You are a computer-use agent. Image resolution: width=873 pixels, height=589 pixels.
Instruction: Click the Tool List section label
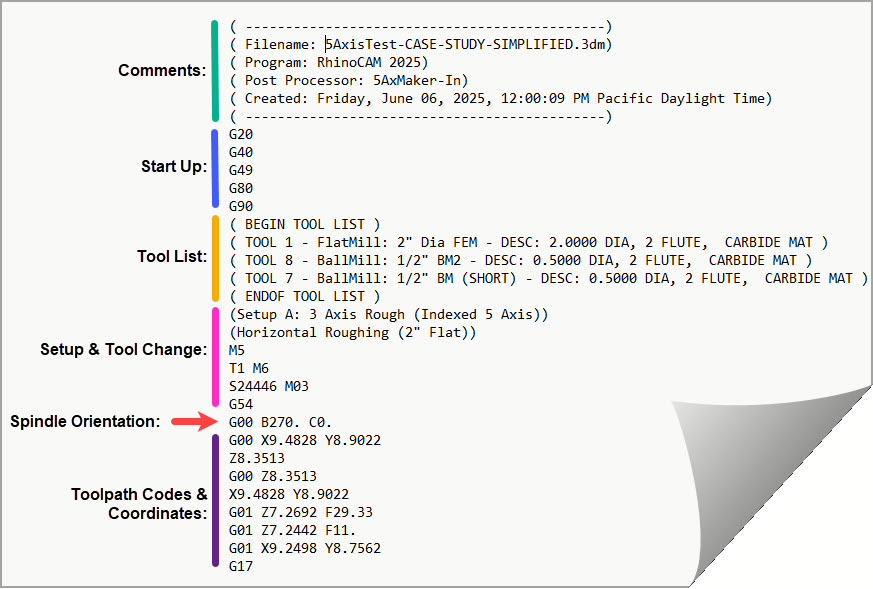click(x=171, y=257)
